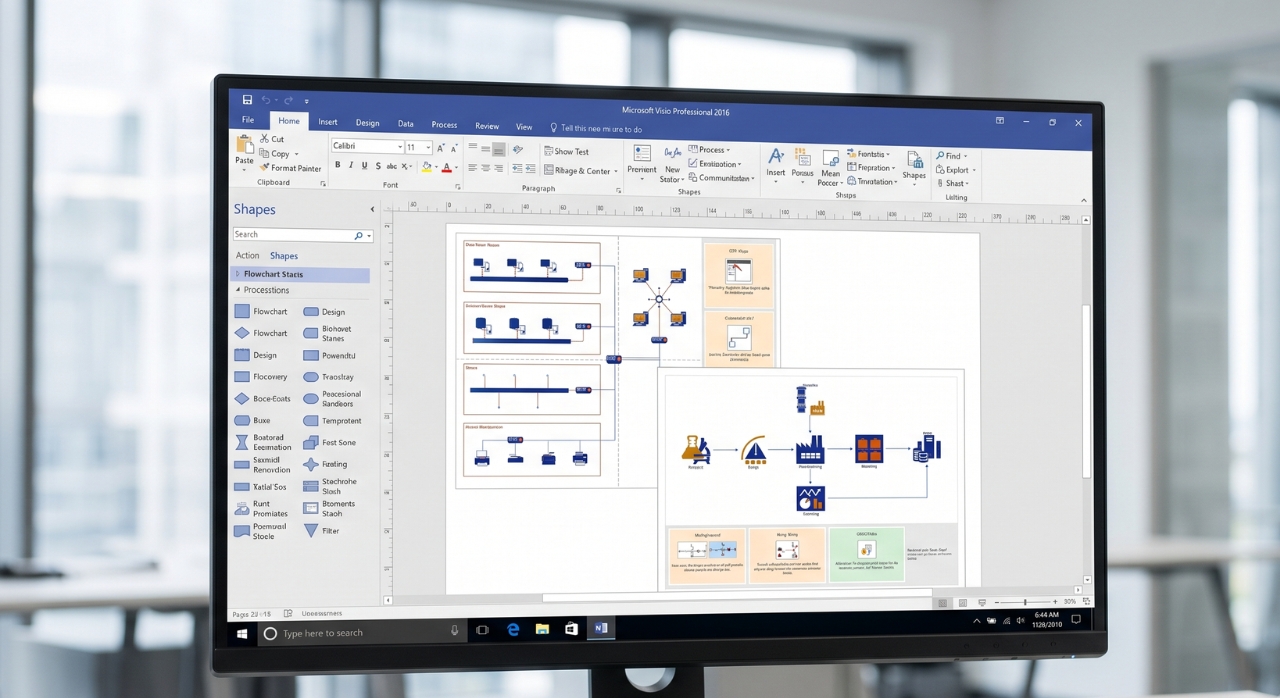Toggle Strikethrough S formatting
The height and width of the screenshot is (698, 1280).
click(378, 166)
